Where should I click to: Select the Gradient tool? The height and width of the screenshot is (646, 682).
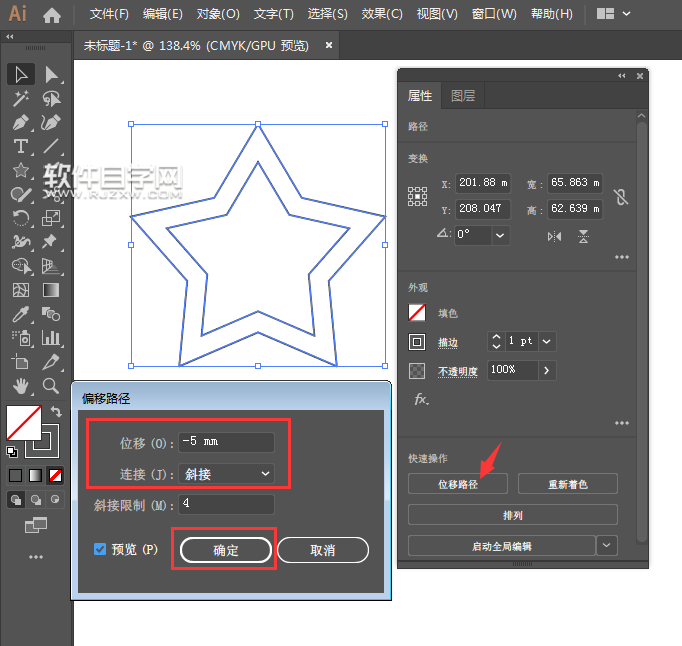pos(51,290)
